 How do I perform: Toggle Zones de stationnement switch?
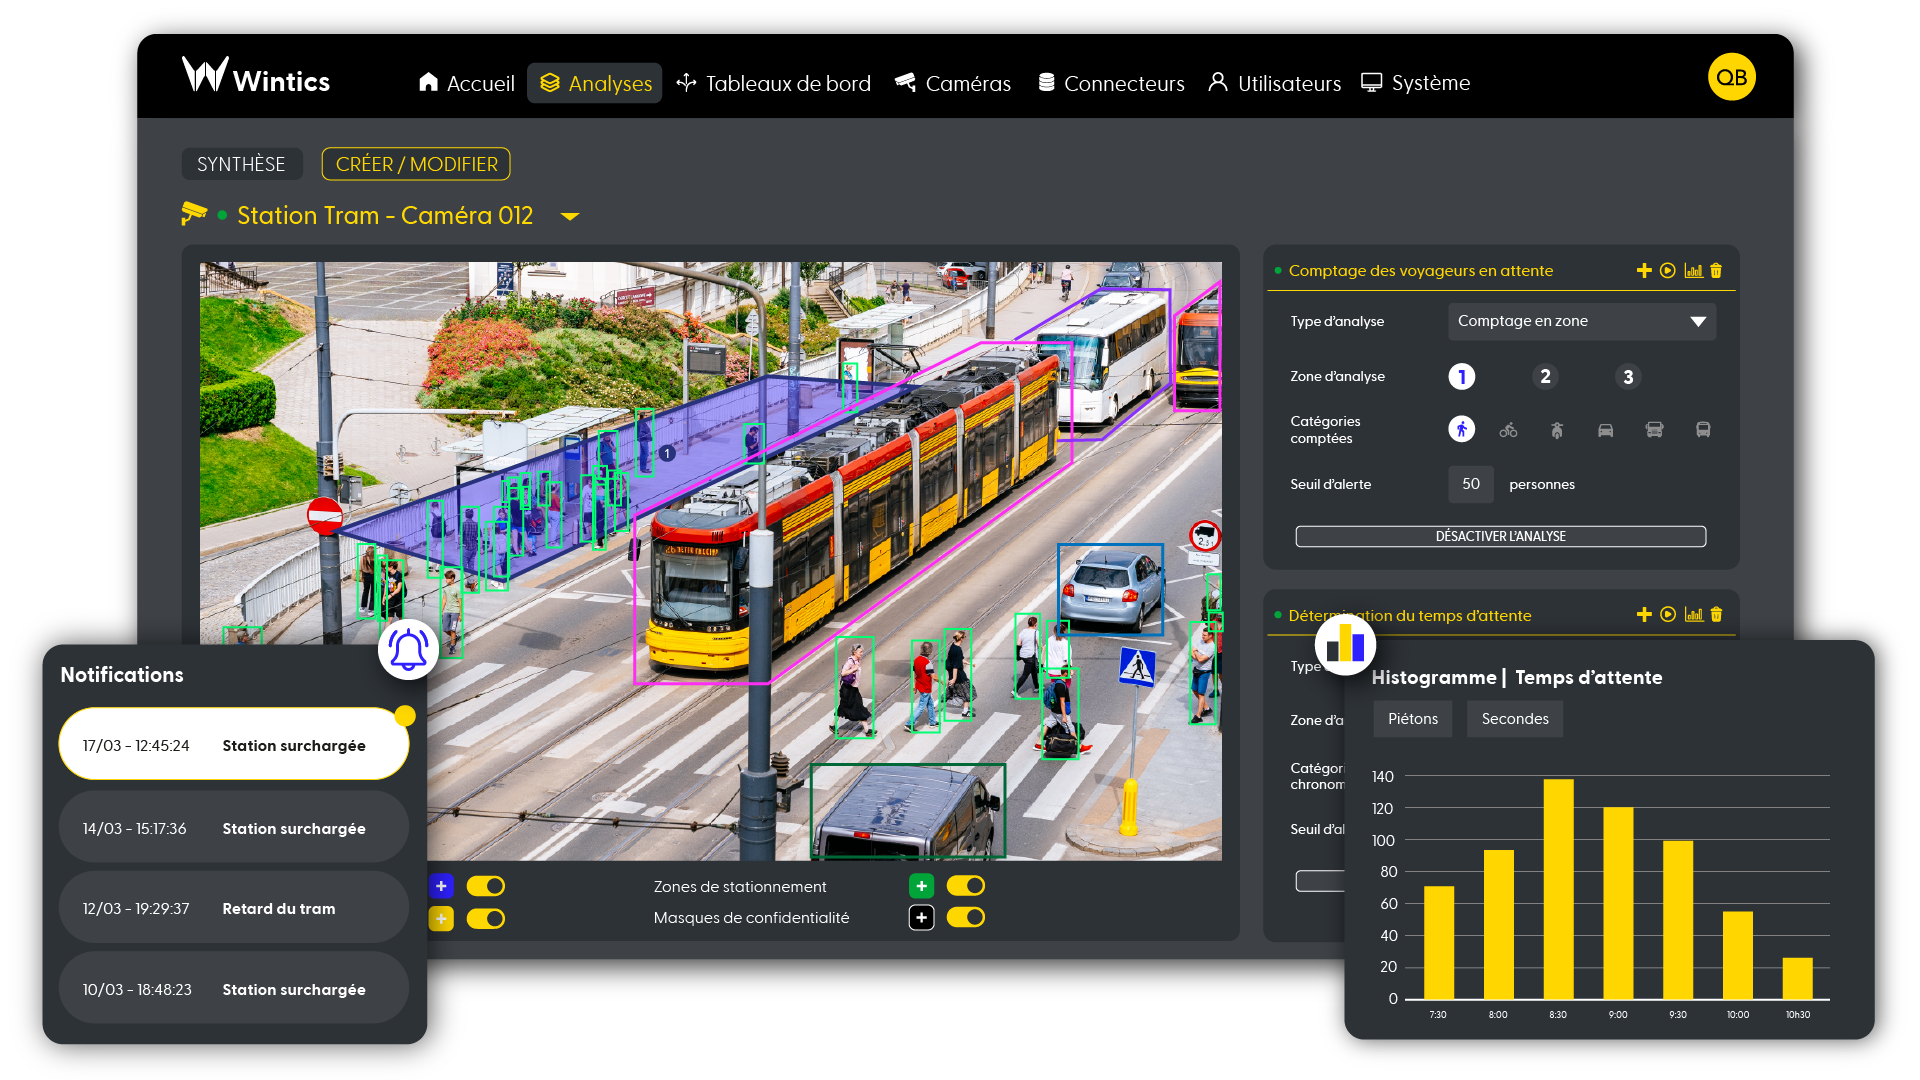click(966, 886)
